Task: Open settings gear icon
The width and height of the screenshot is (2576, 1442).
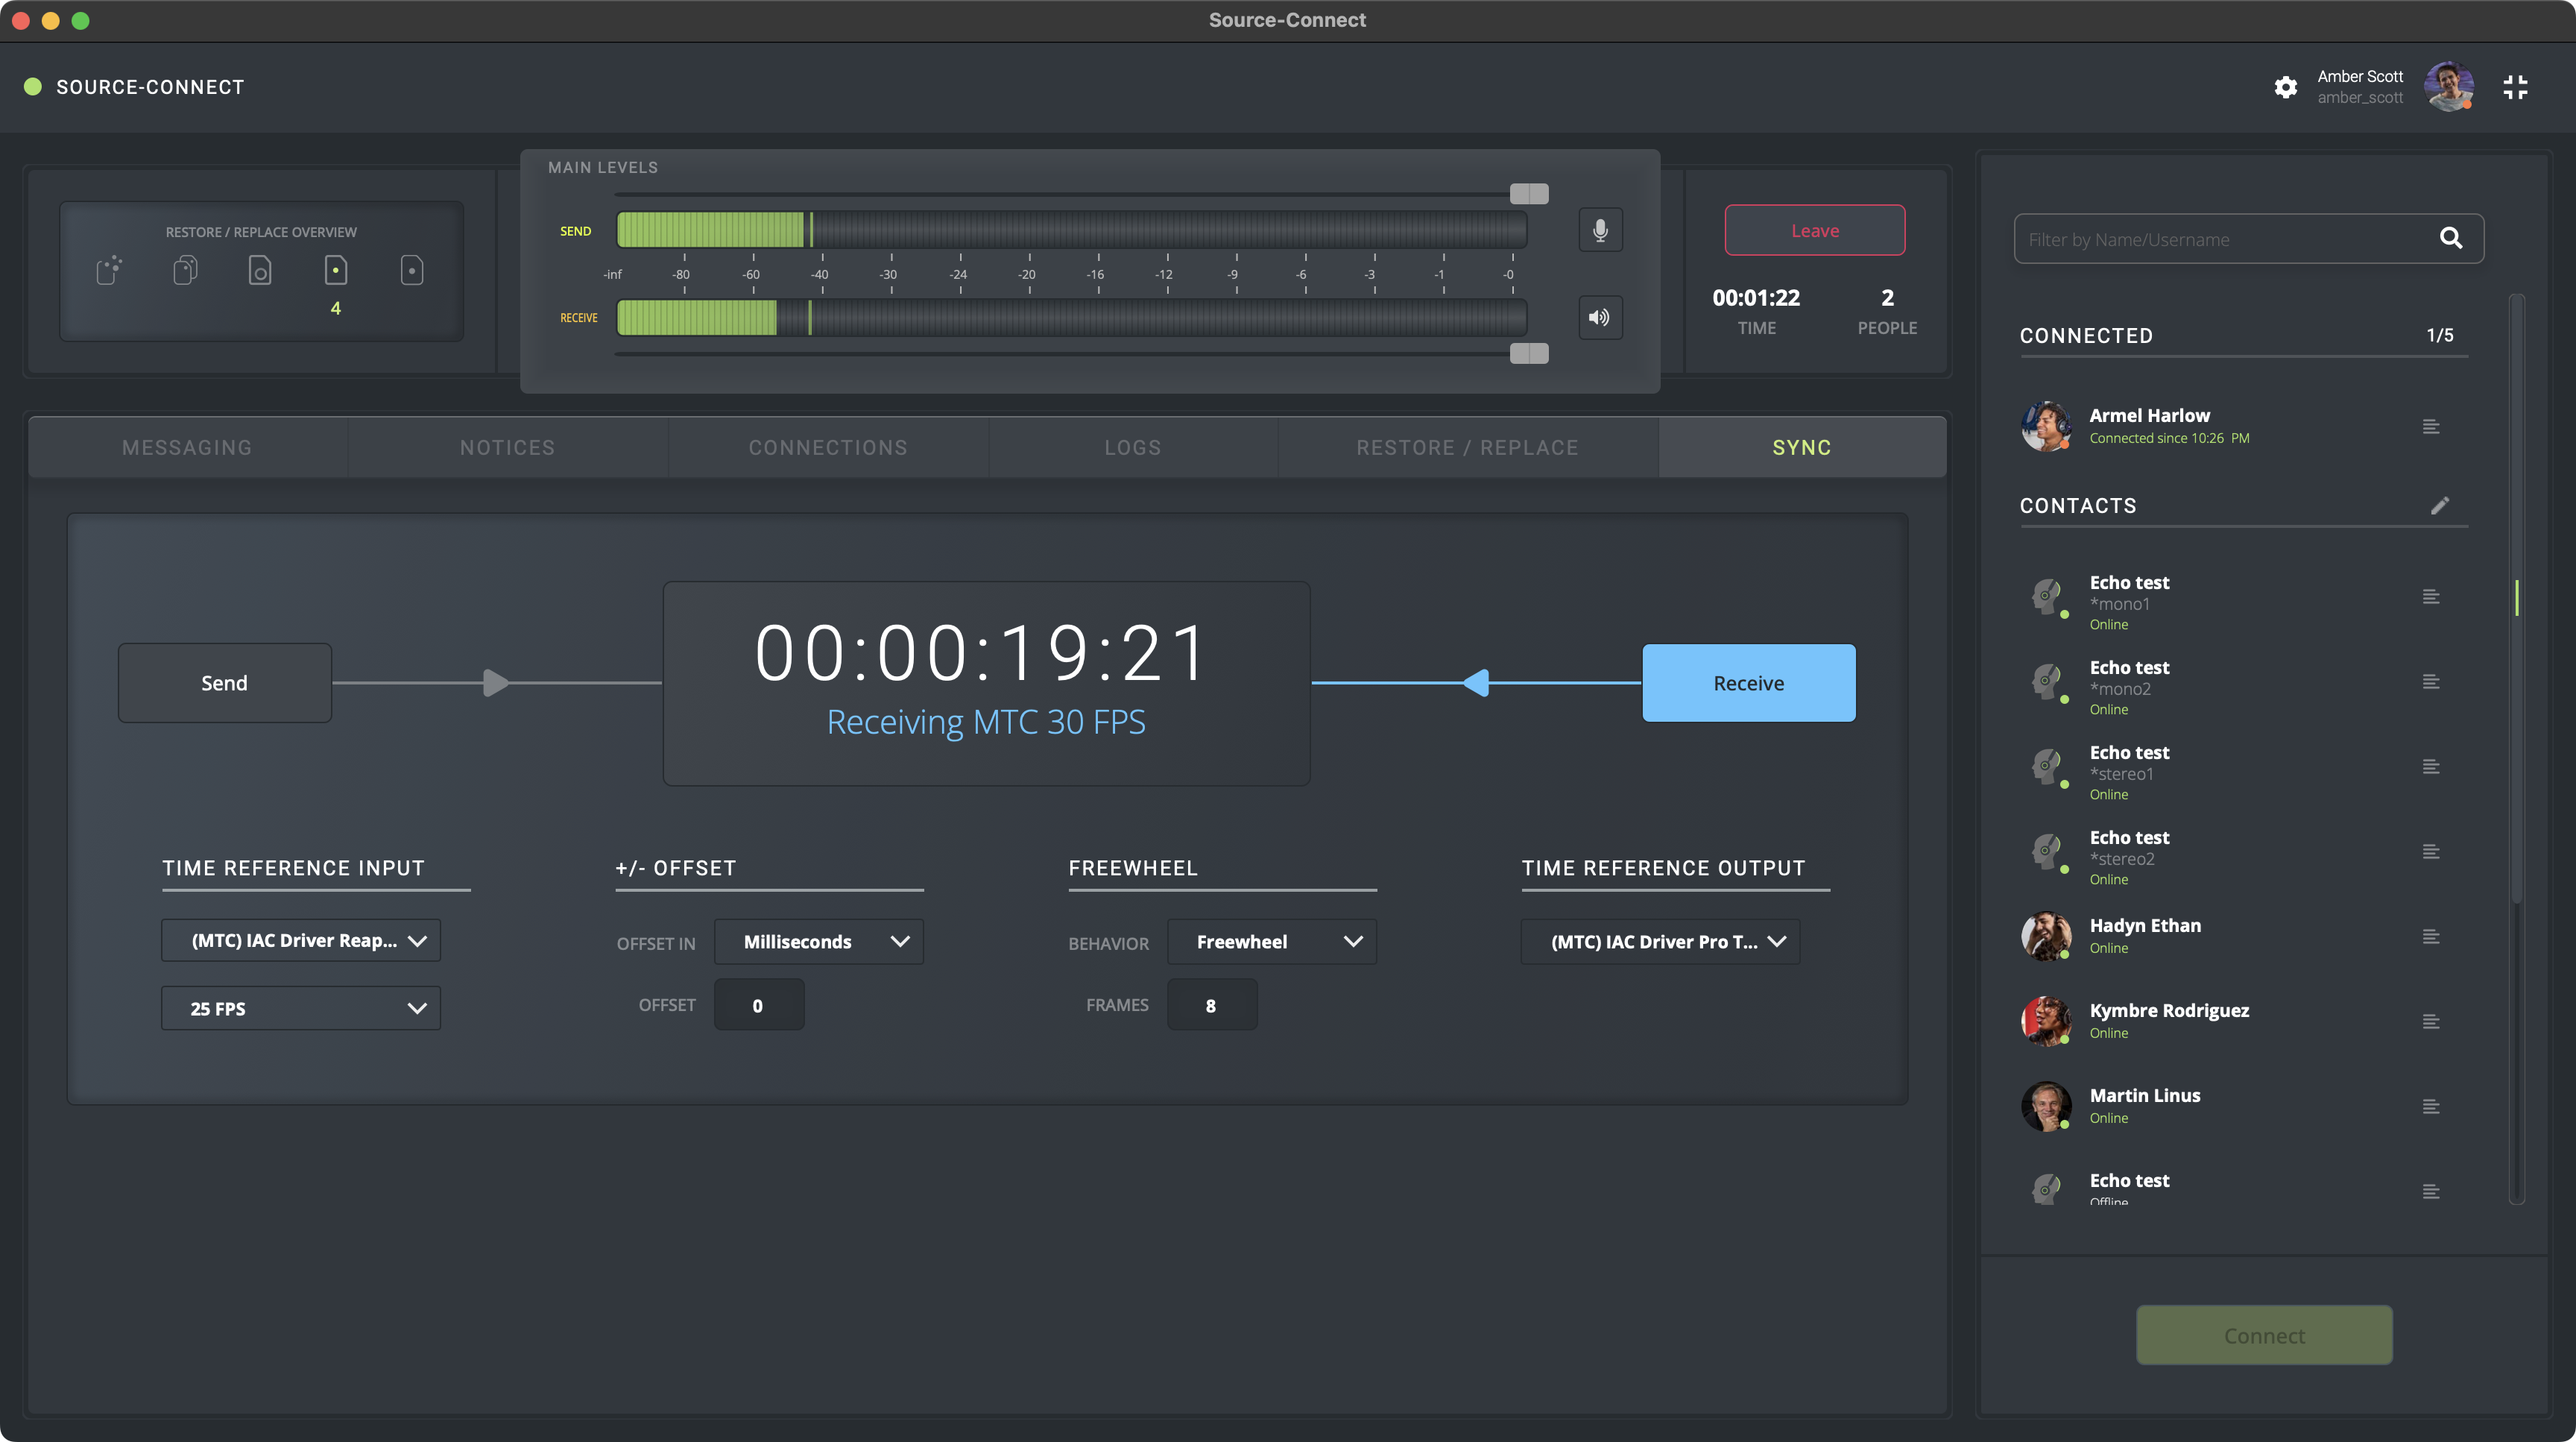Action: pyautogui.click(x=2285, y=87)
